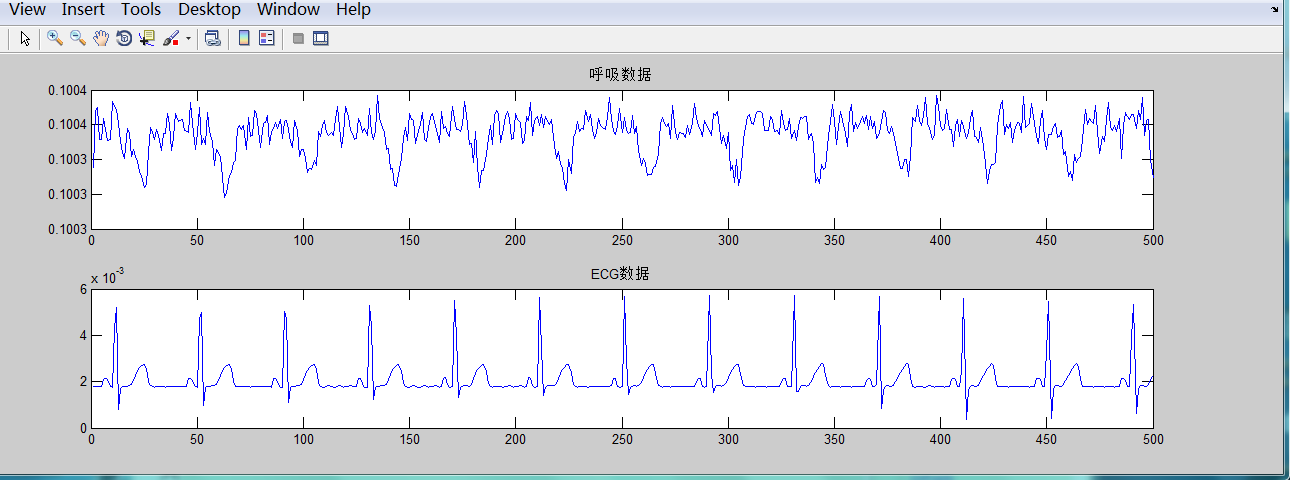Screen dimensions: 1290x480
Task: Open the Help menu
Action: click(x=353, y=10)
